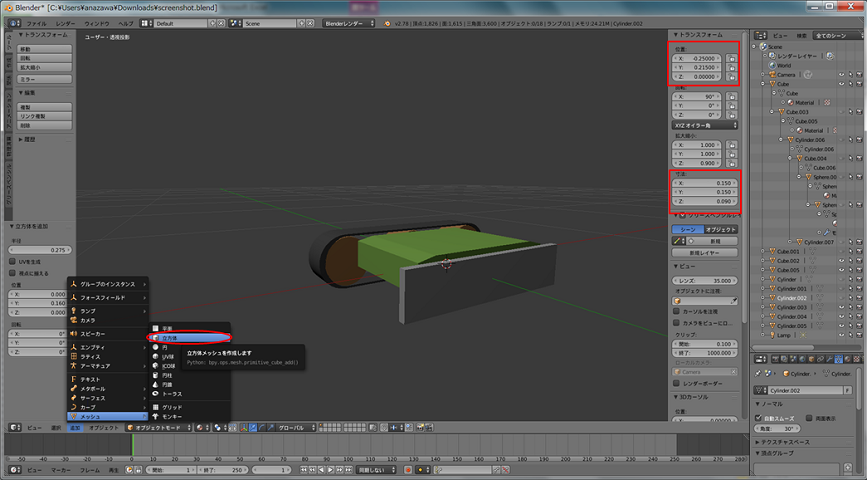The image size is (867, 480).
Task: Click the lock icon beside location X
Action: pyautogui.click(x=732, y=58)
